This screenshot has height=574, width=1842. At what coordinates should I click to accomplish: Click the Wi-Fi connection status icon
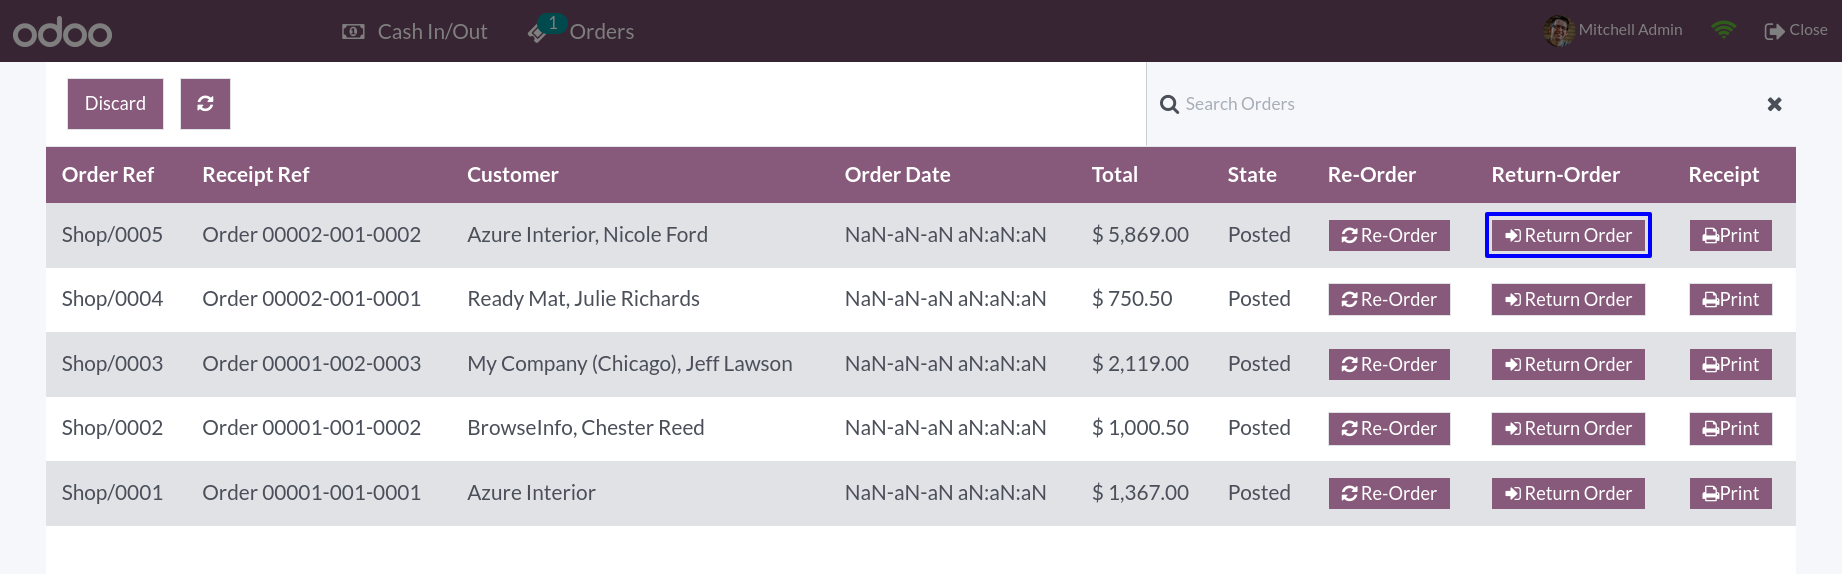point(1723,30)
